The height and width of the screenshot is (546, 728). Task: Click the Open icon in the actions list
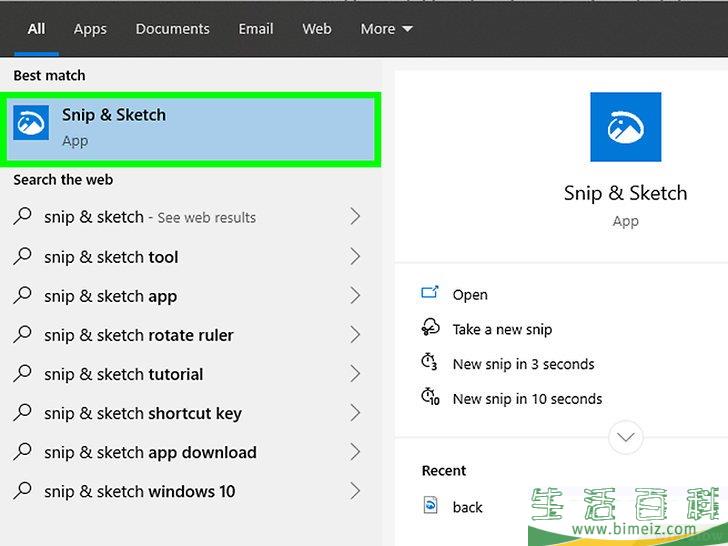pos(430,294)
